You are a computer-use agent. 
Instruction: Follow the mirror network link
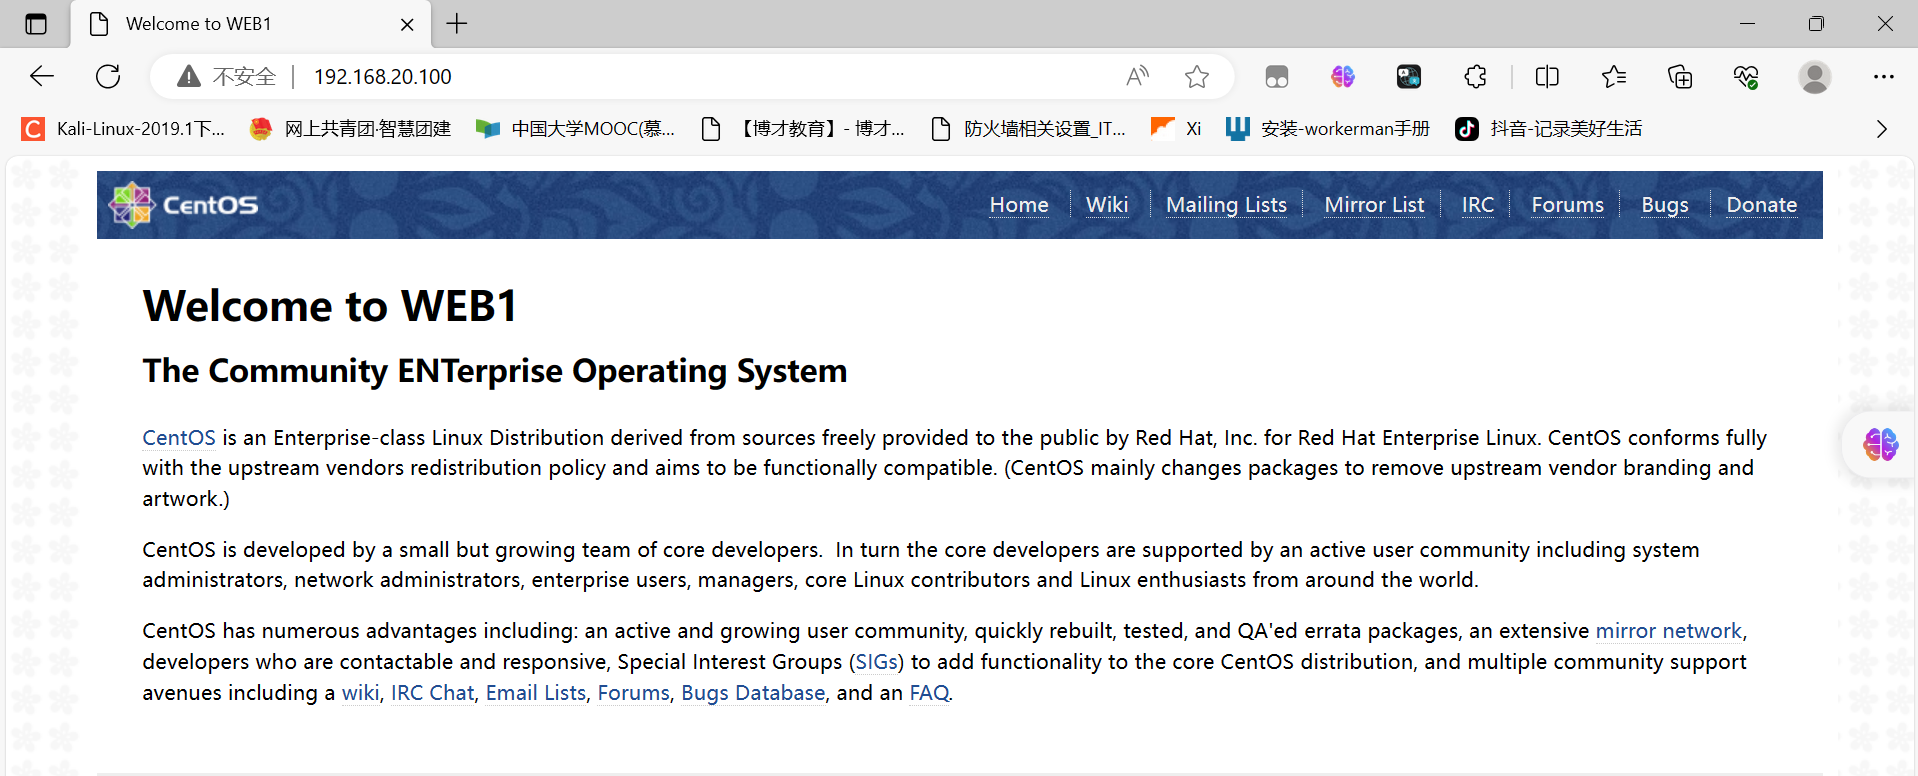[1668, 631]
